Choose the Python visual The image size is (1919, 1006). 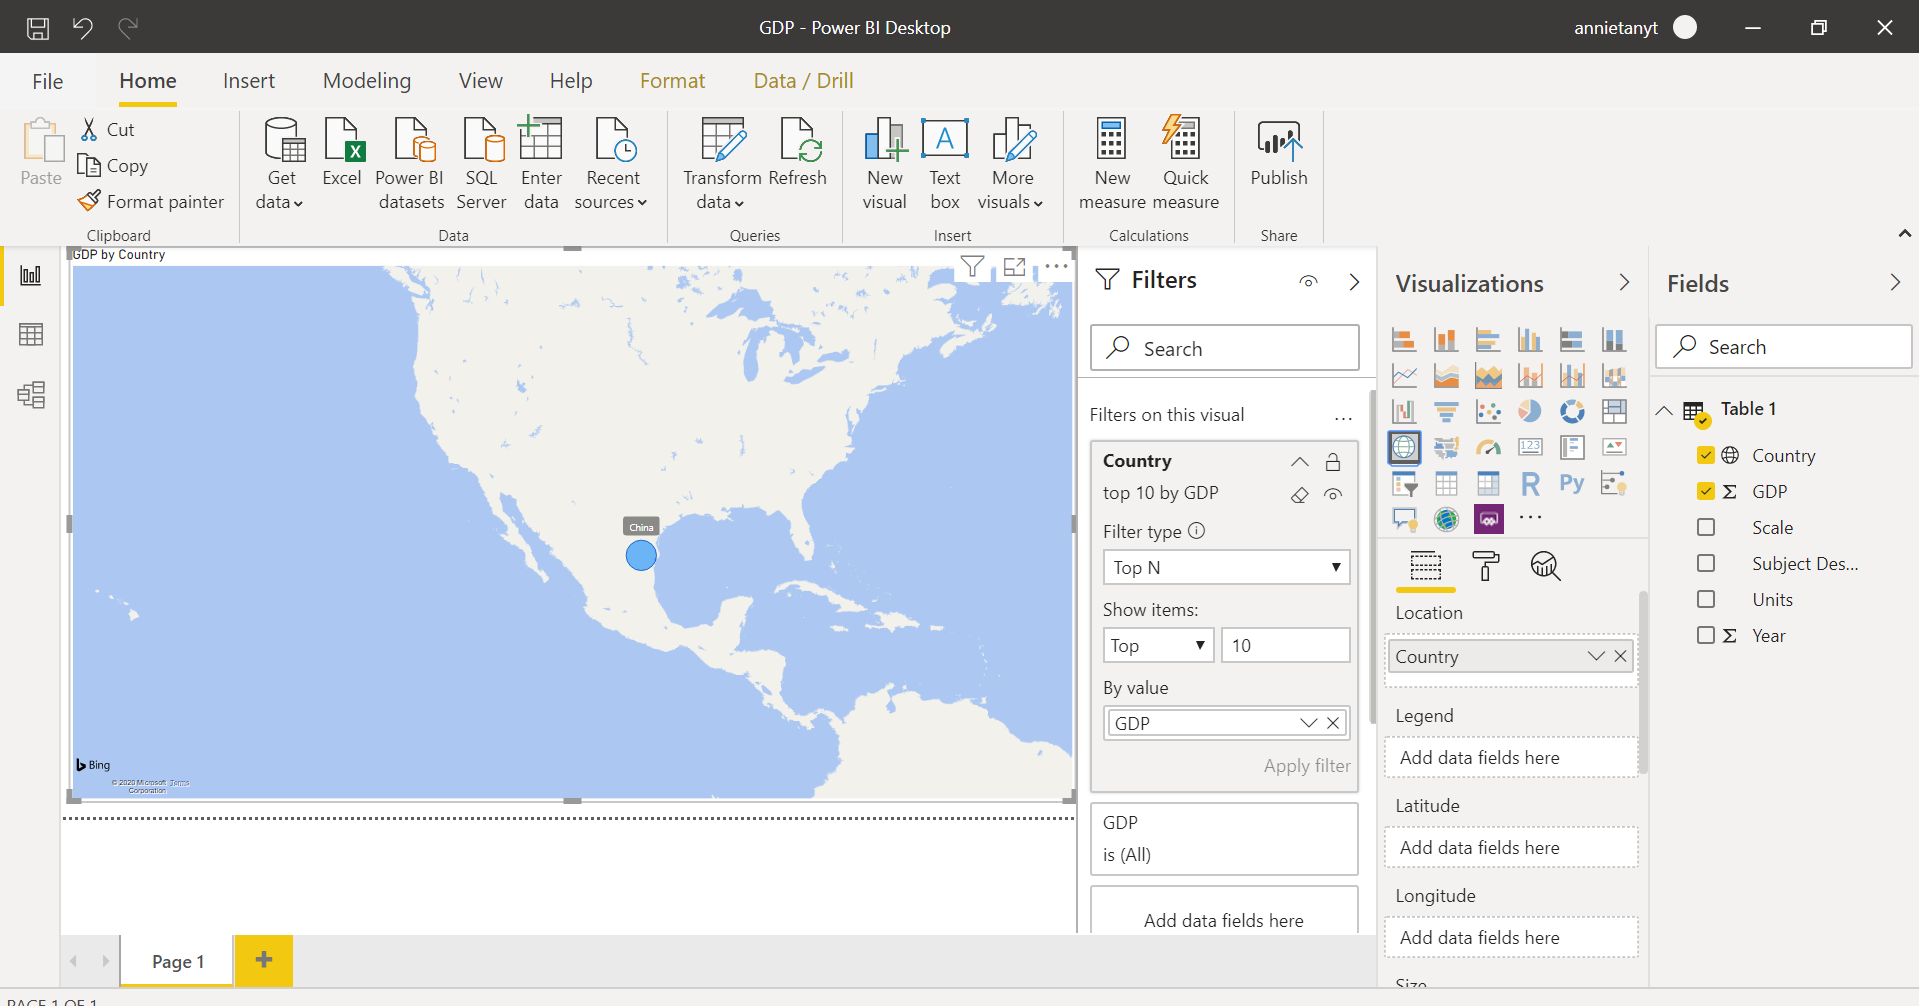[x=1572, y=484]
